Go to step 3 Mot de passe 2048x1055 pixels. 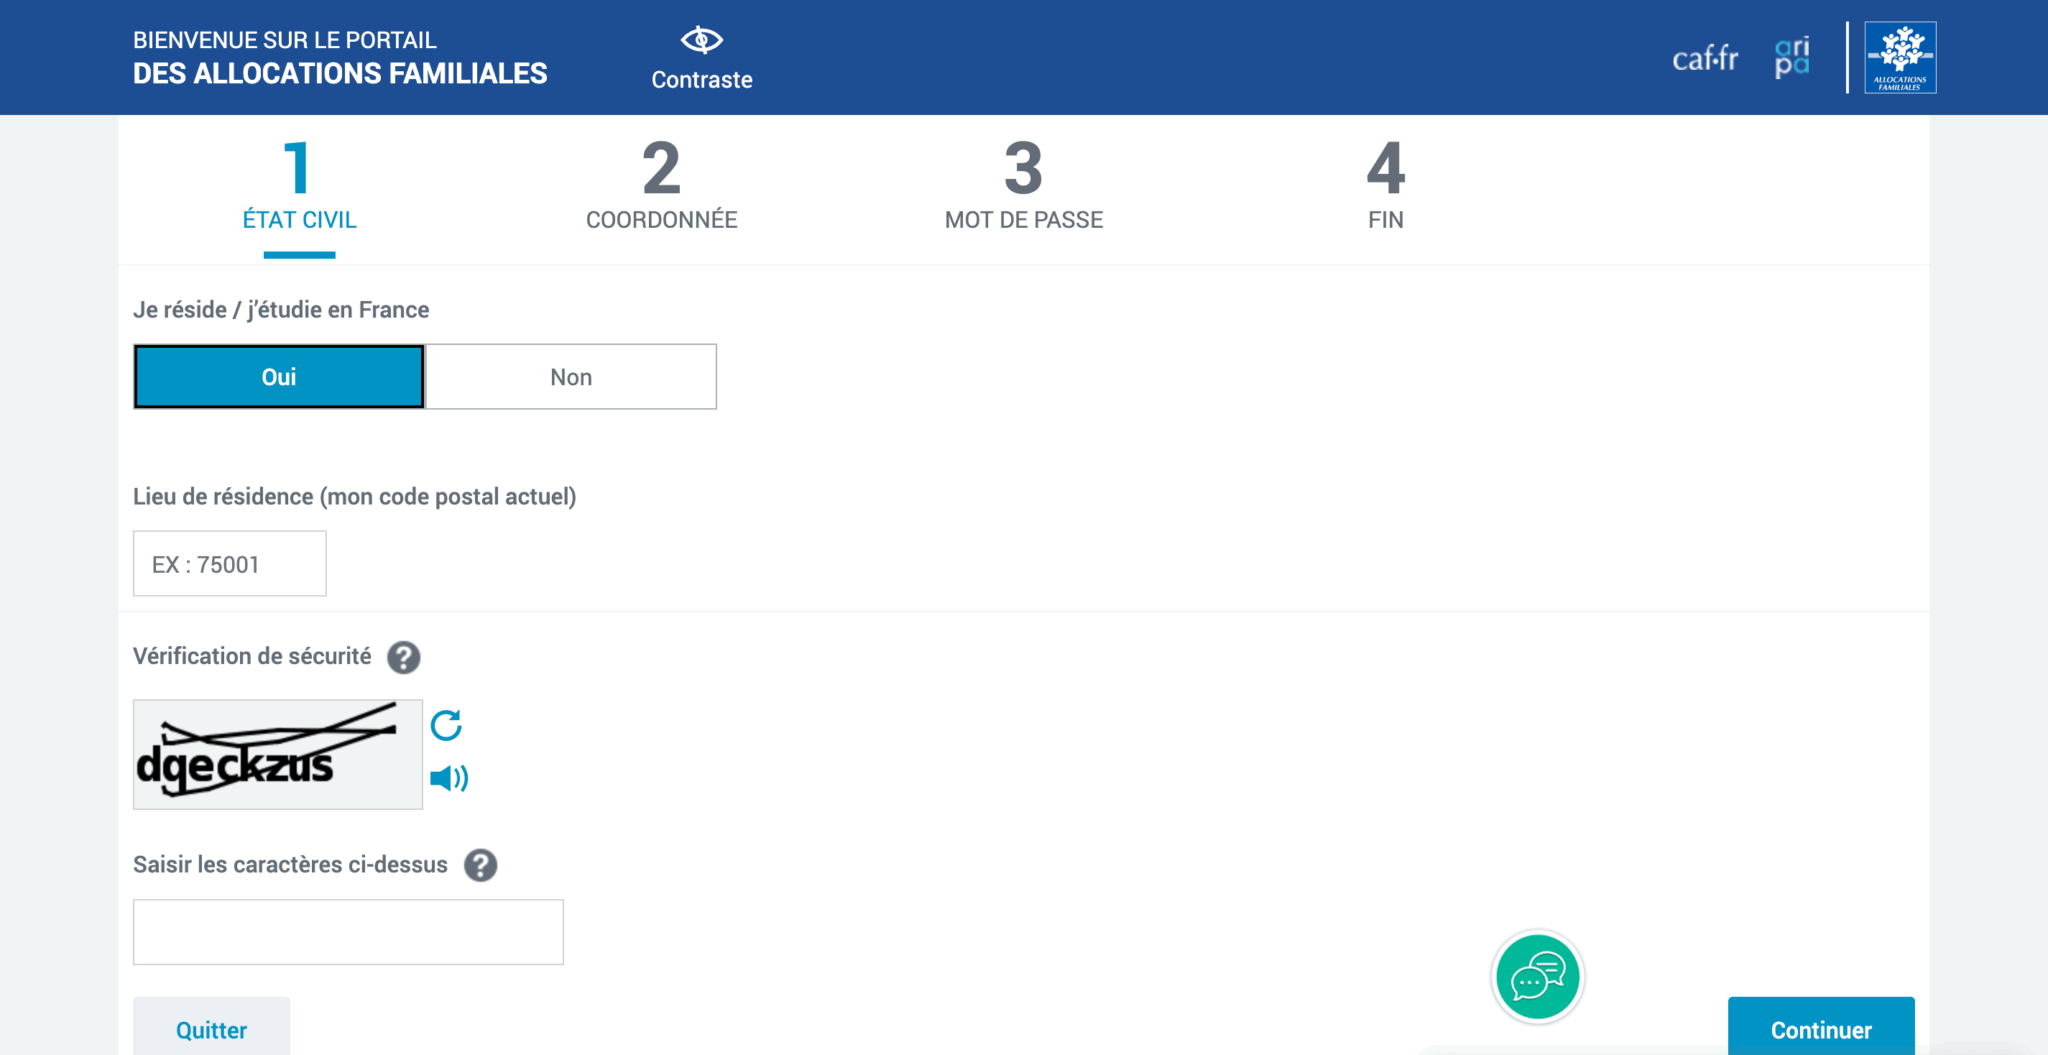1023,187
